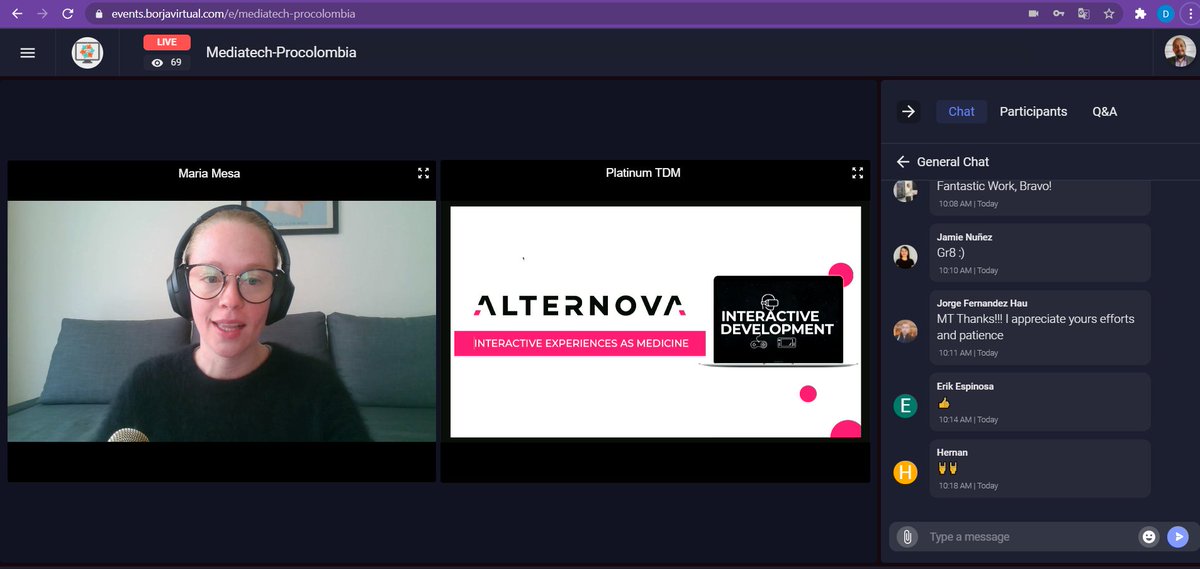The width and height of the screenshot is (1200, 569).
Task: Open the hamburger menu
Action: coord(28,53)
